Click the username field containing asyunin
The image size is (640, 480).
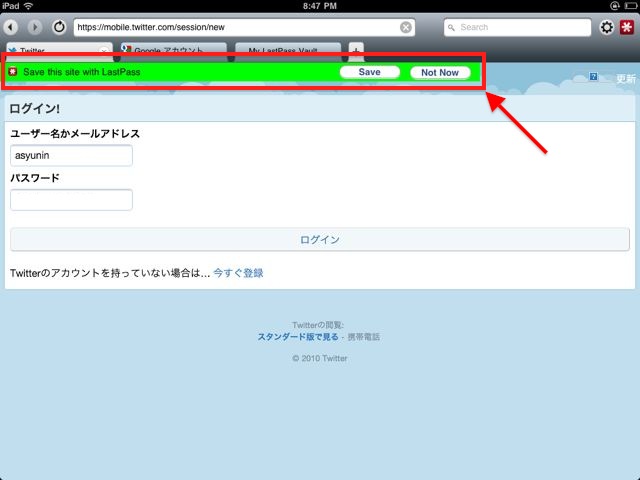click(71, 156)
